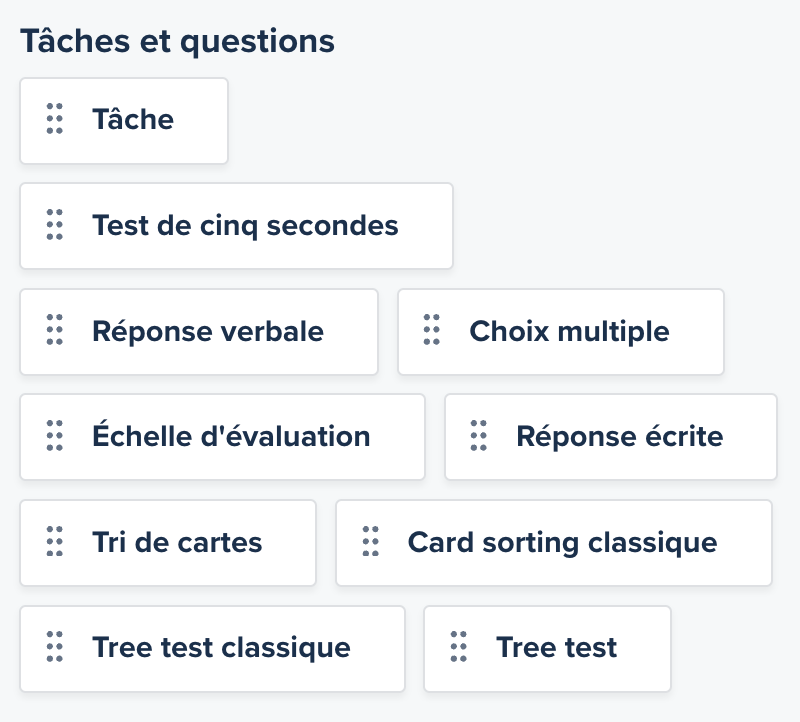Click the drag handle on Réponse verbale
The image size is (800, 722).
[54, 331]
